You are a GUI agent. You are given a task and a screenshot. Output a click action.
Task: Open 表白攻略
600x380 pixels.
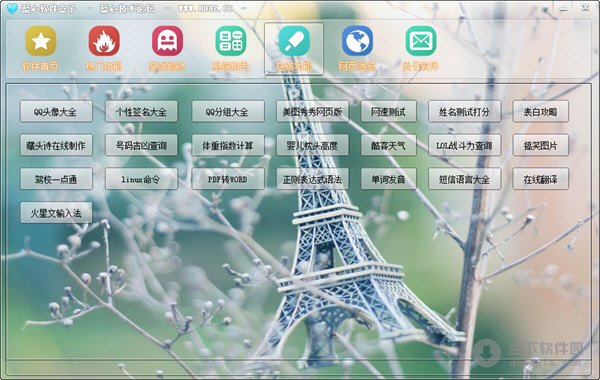point(541,112)
